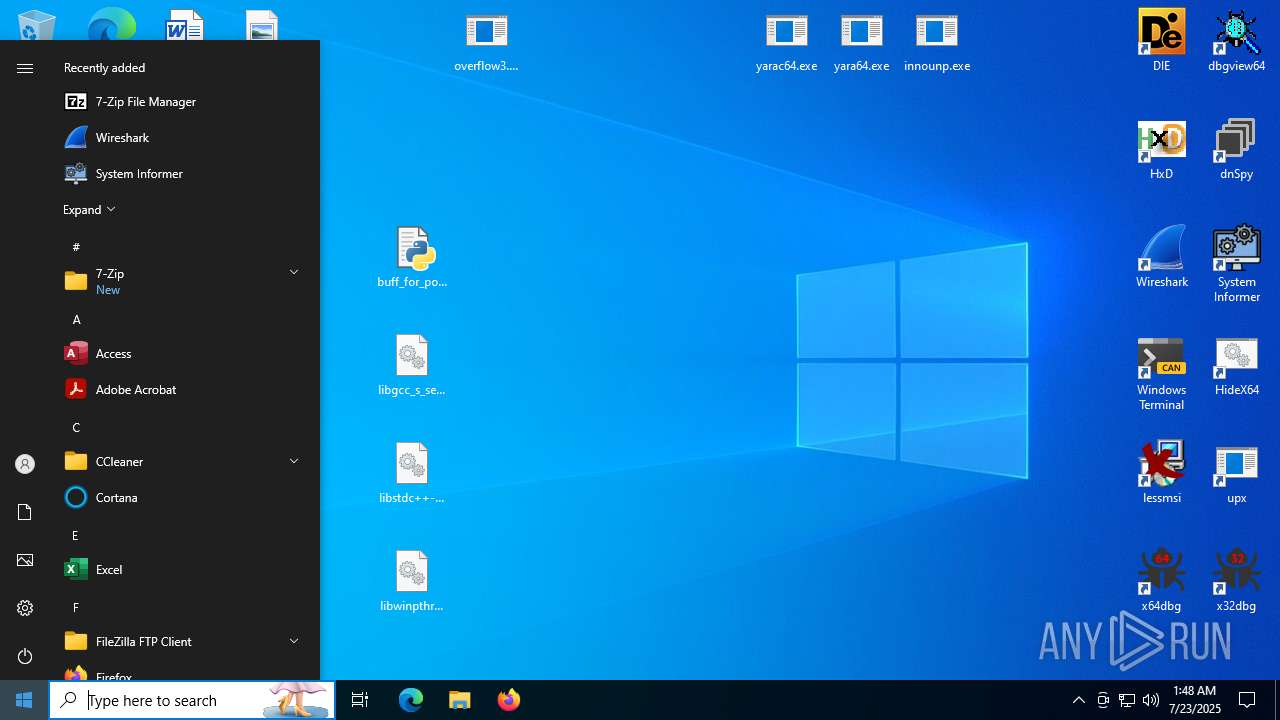Open the user account icon in Start sidebar

pos(25,464)
